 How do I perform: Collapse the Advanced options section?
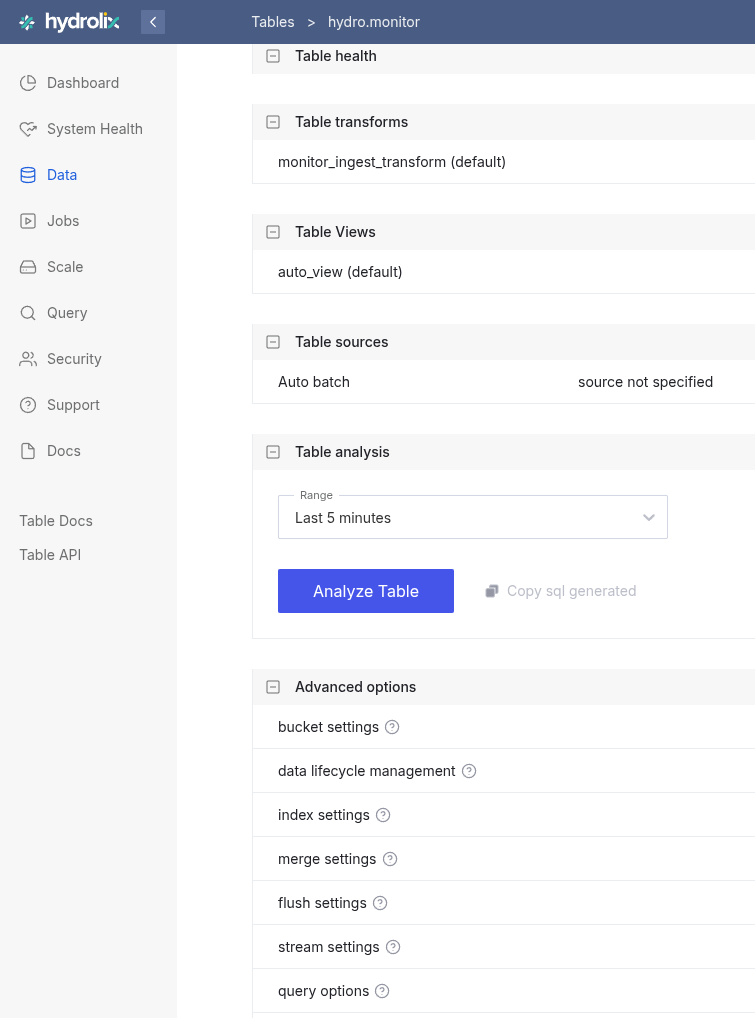tap(272, 687)
